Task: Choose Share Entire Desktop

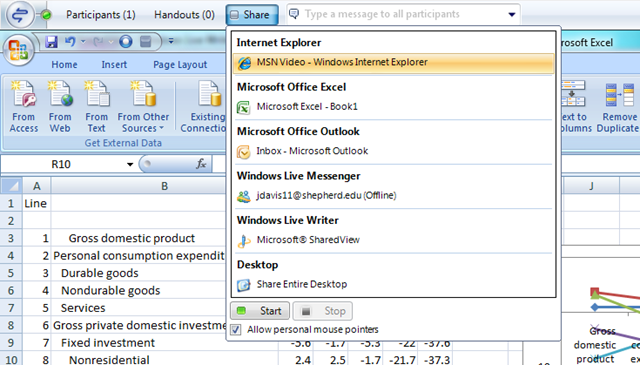Action: pyautogui.click(x=393, y=285)
